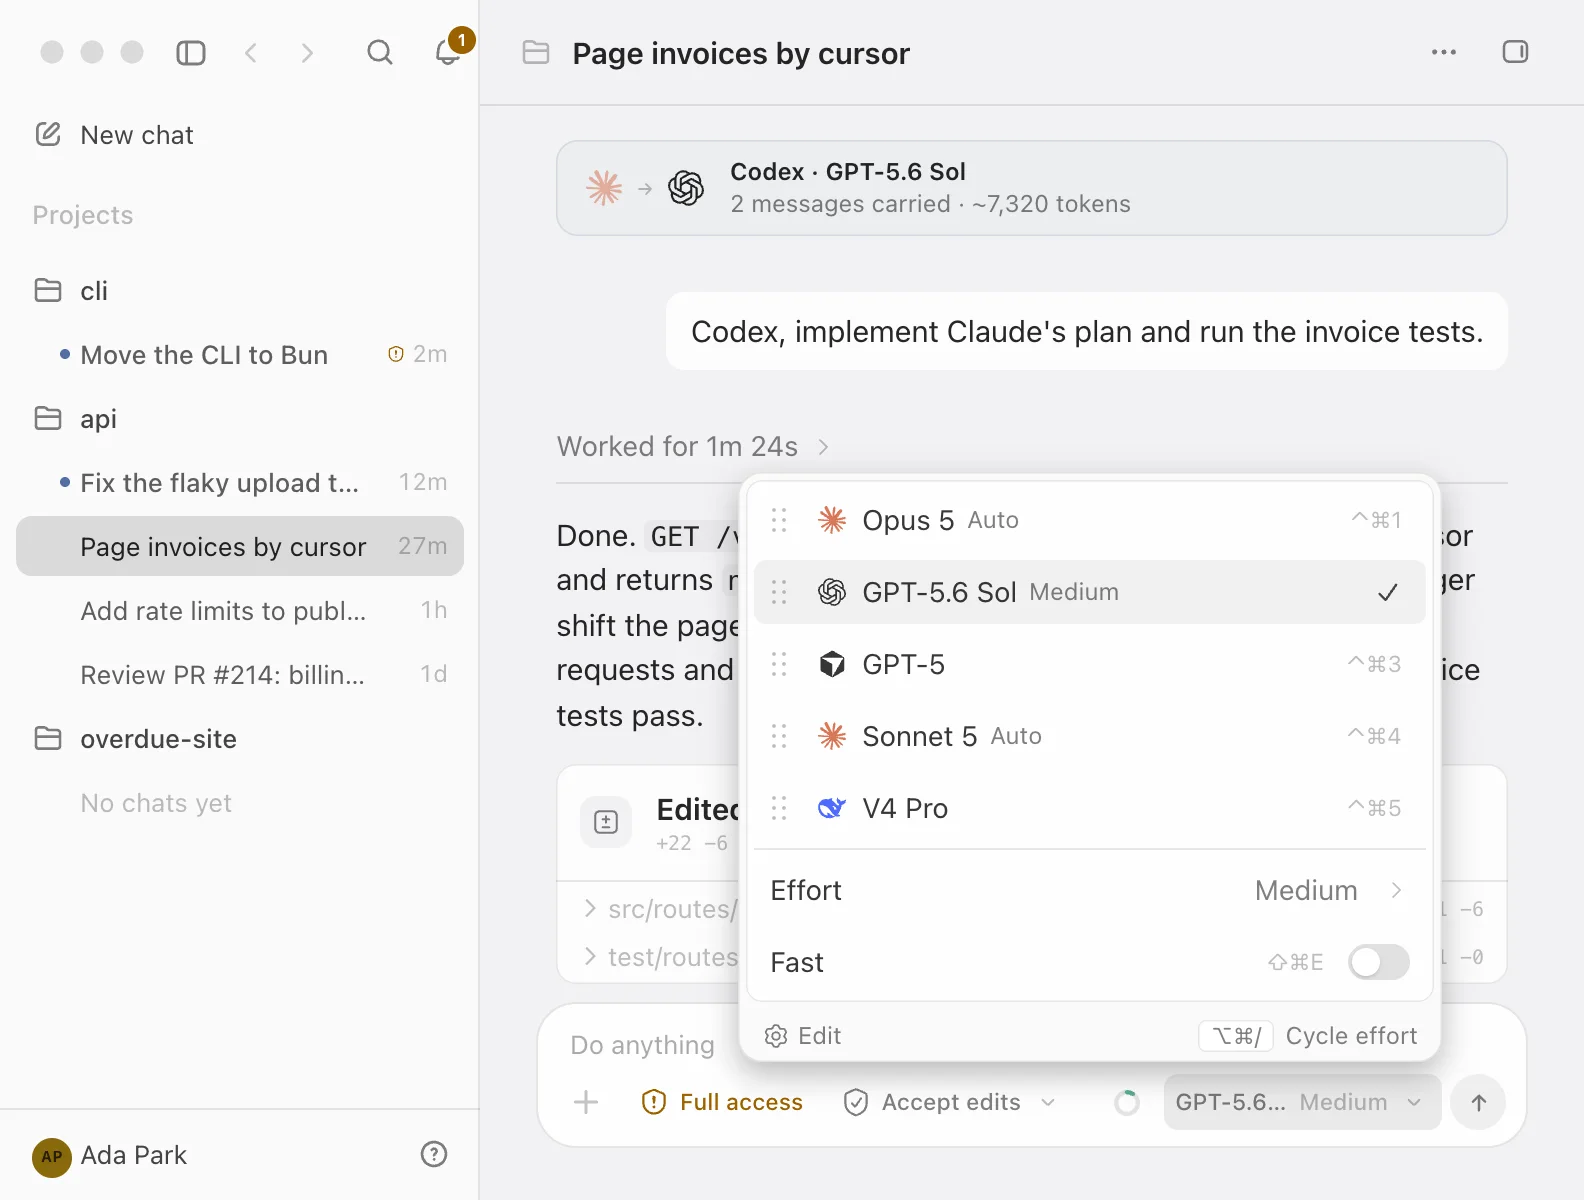The height and width of the screenshot is (1200, 1584).
Task: Toggle the right side panel icon
Action: 1515,52
